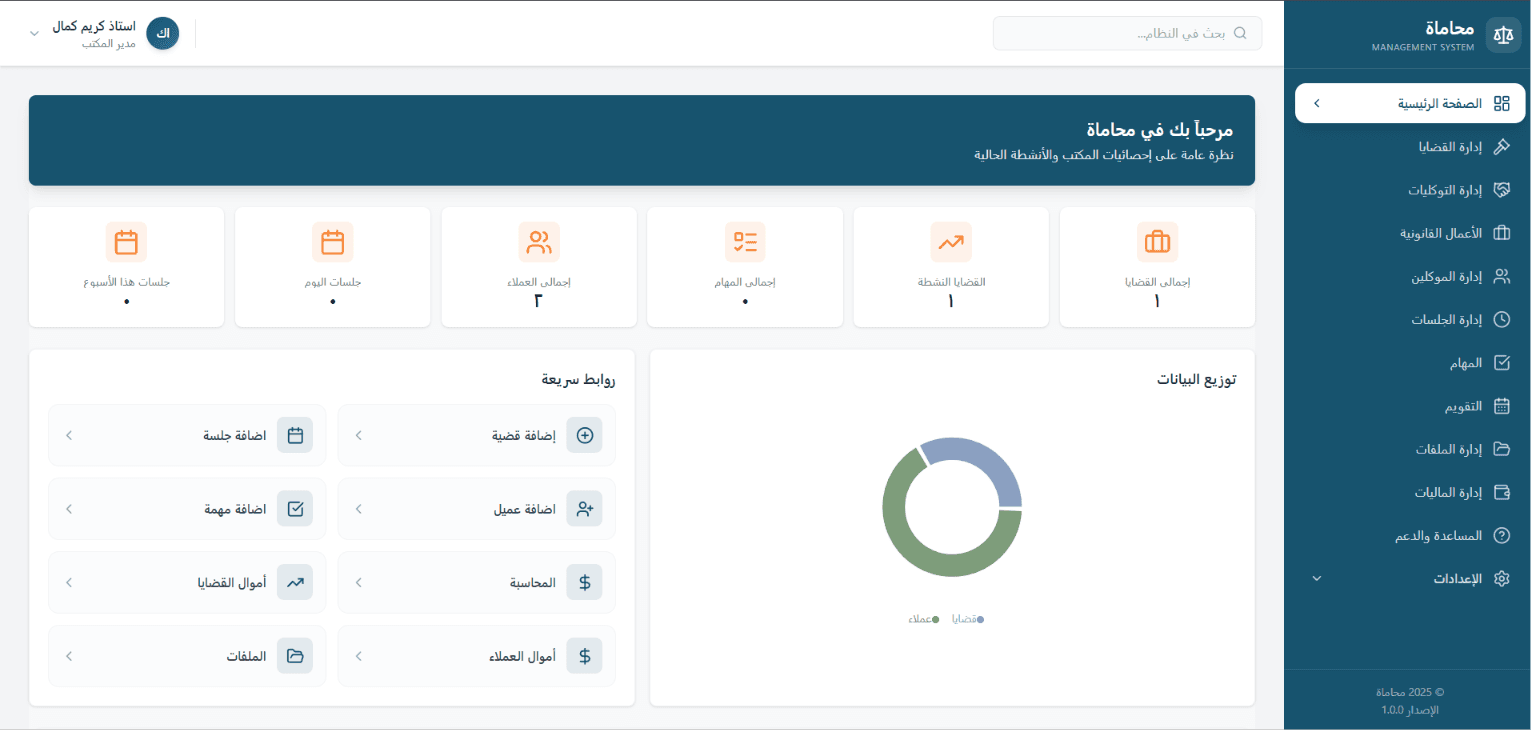Click the أموال العملاء quick link
Image resolution: width=1531 pixels, height=730 pixels.
point(477,656)
